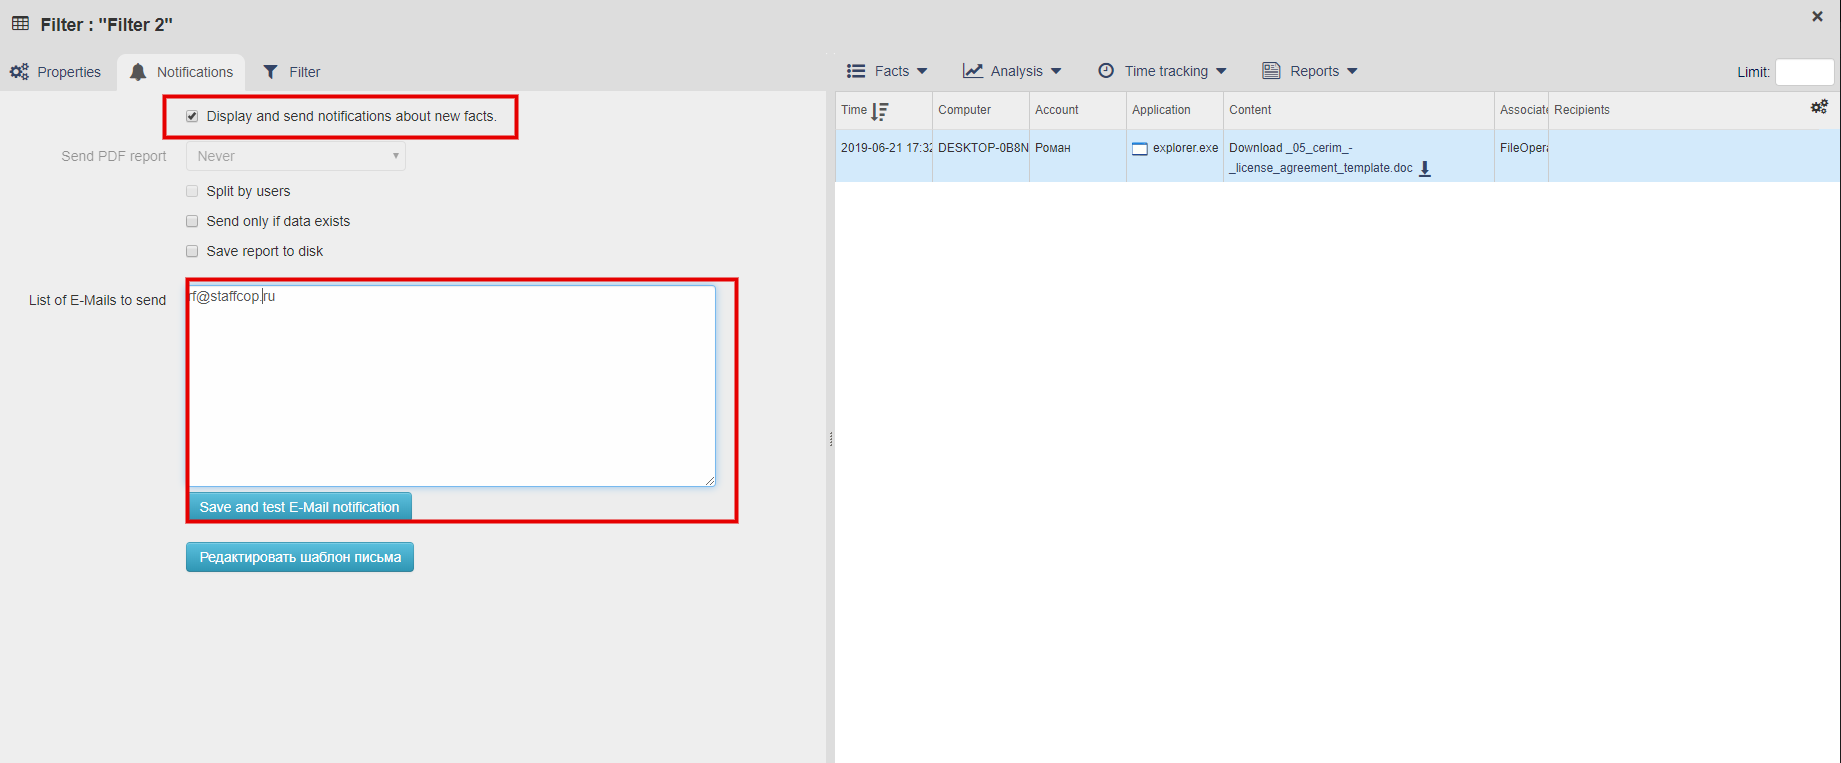Uncheck Display and send notifications about new facts

click(192, 116)
